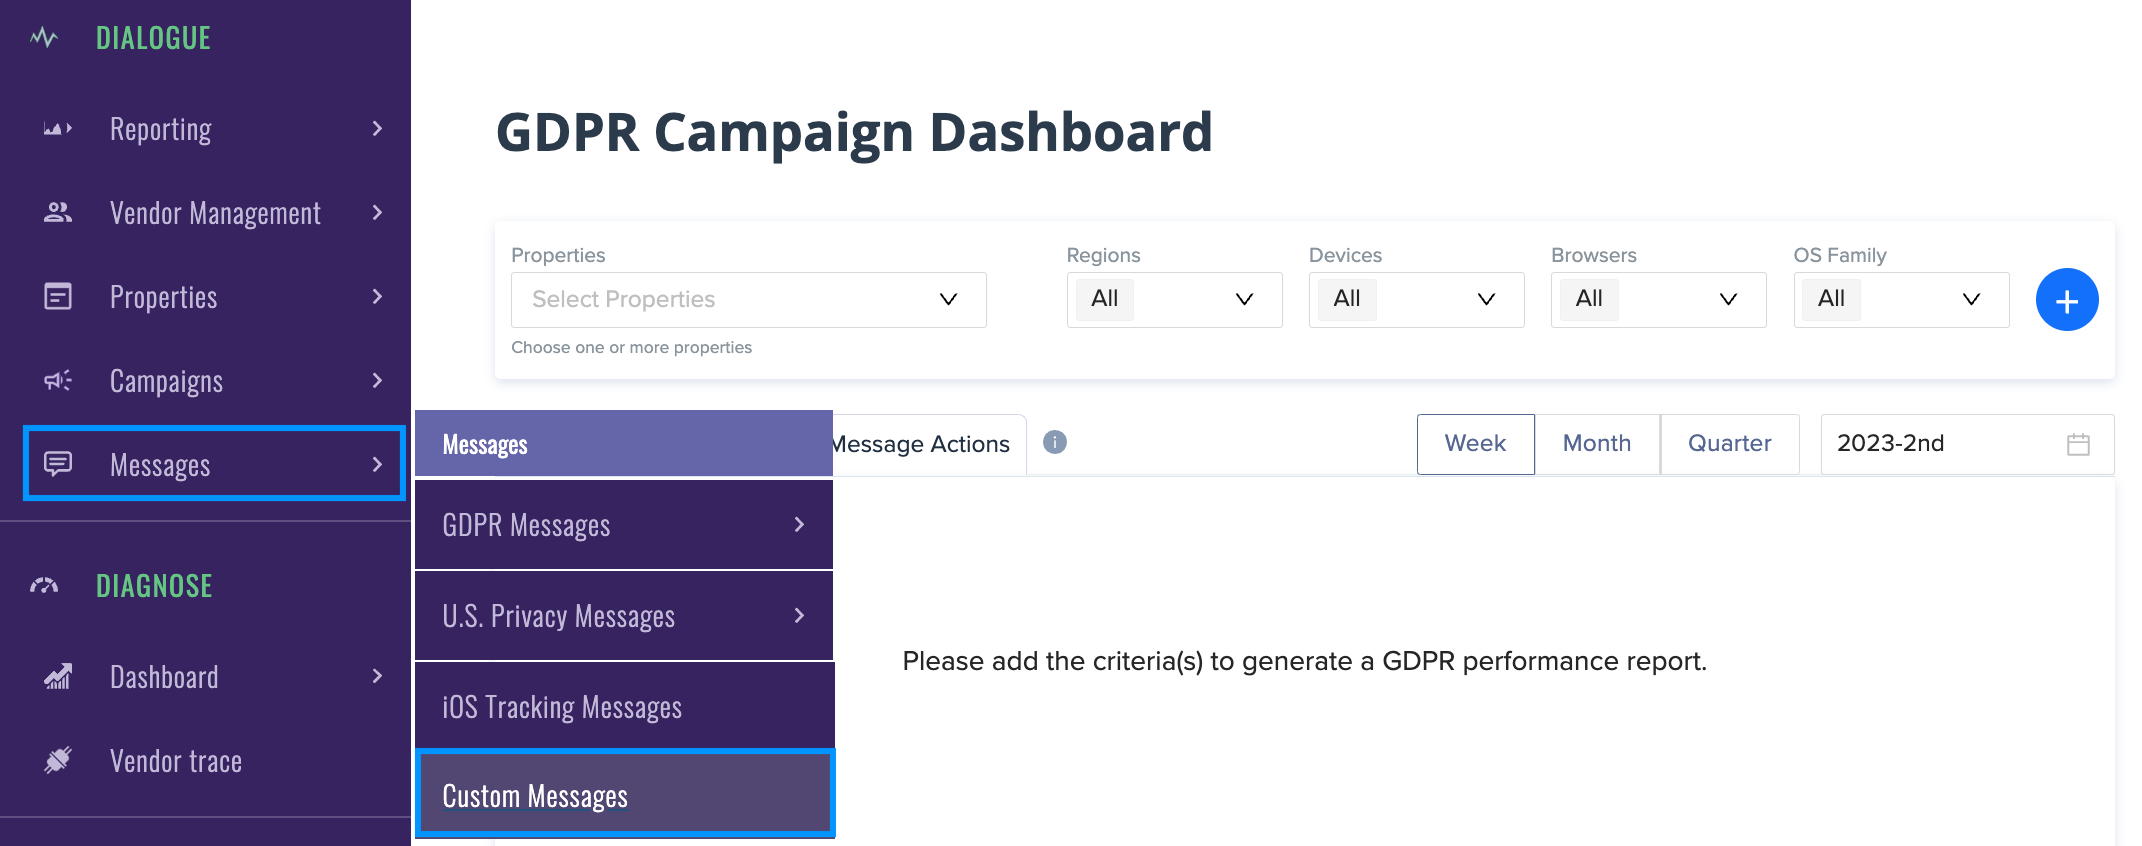Click the Dashboard graph icon under Diagnose
Image resolution: width=2142 pixels, height=846 pixels.
58,677
